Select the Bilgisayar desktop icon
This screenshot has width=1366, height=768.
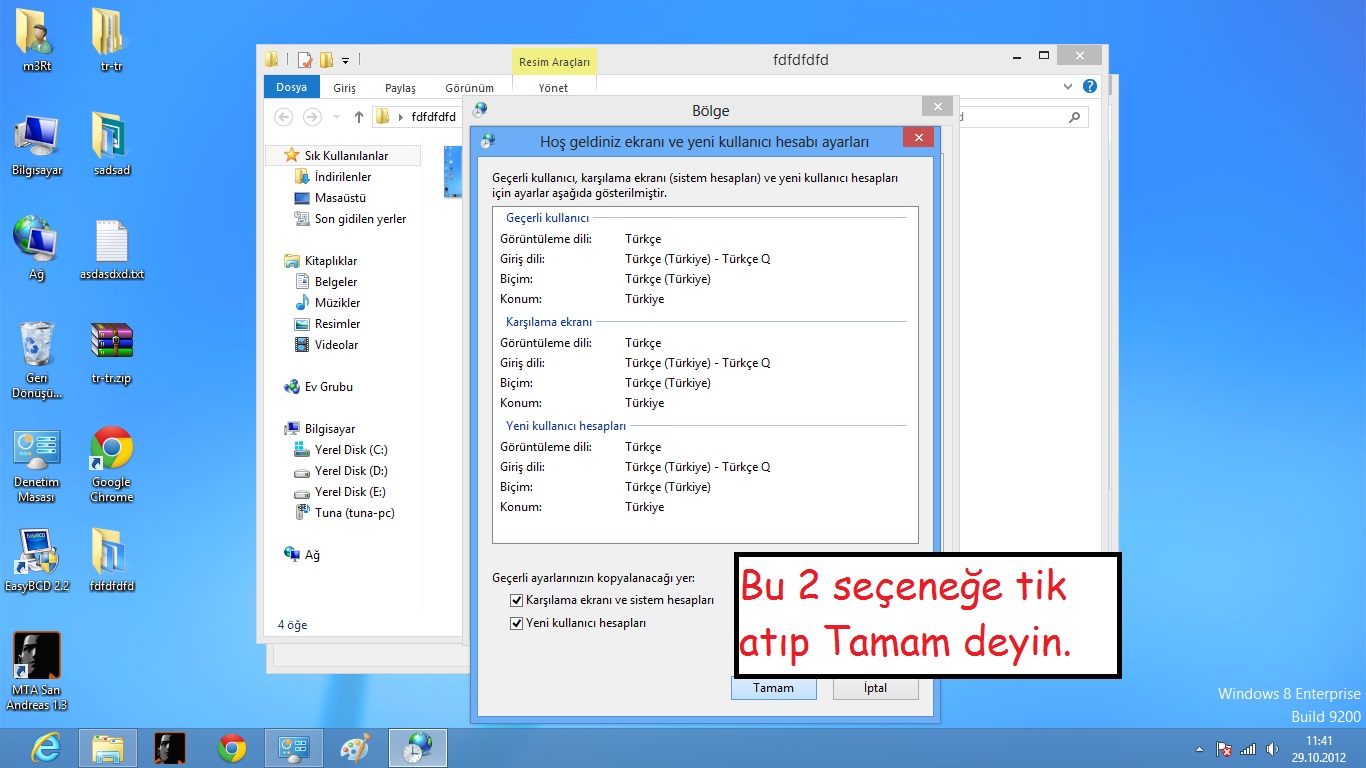click(x=37, y=145)
